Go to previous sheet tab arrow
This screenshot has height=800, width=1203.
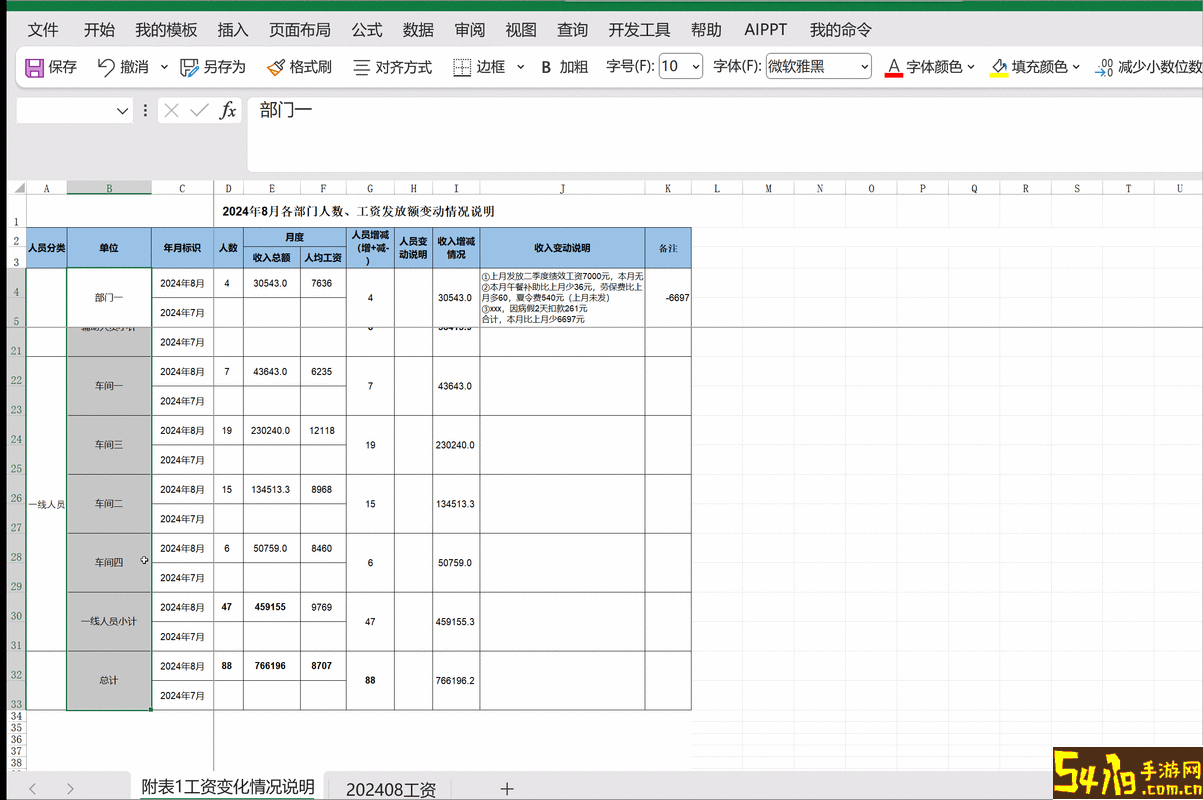(x=33, y=789)
